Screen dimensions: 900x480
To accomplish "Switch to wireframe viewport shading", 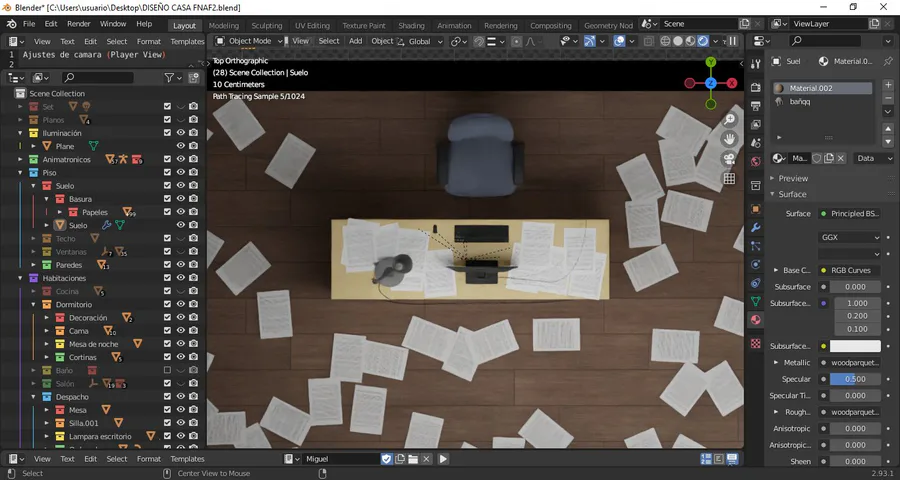I will (665, 41).
